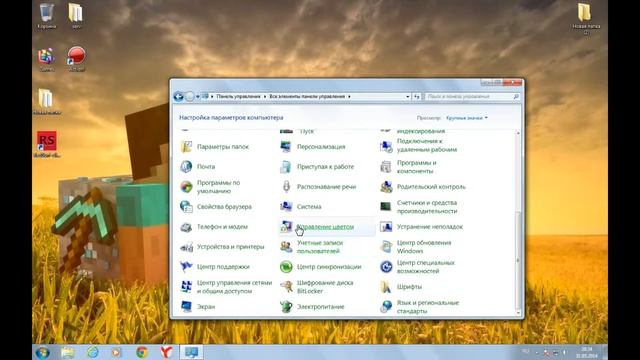Open Приступая к работе icon
Screen dimensions: 640x360
point(286,167)
